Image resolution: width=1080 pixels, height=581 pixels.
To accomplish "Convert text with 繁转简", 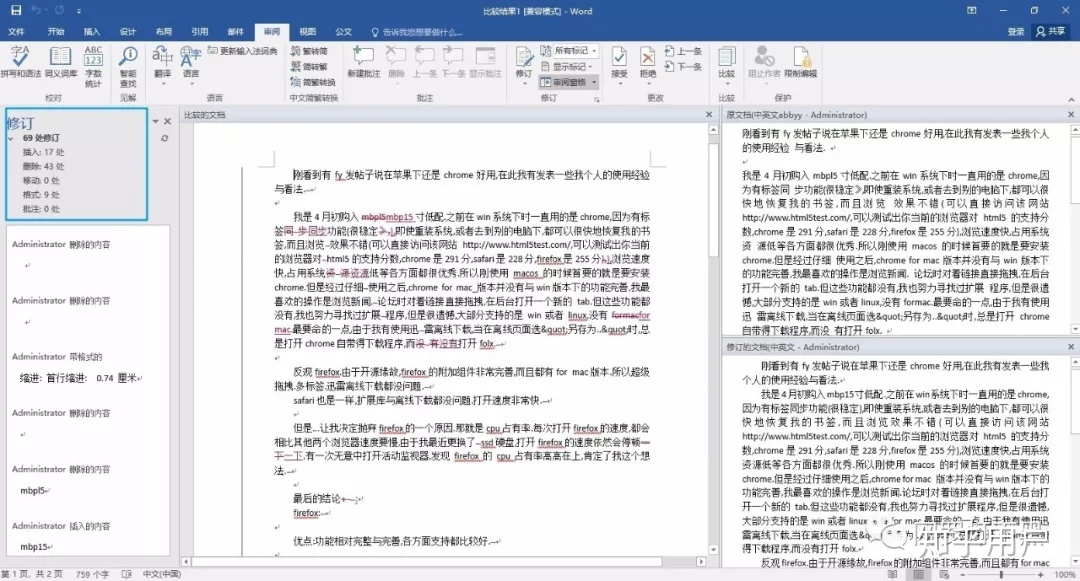I will point(309,51).
